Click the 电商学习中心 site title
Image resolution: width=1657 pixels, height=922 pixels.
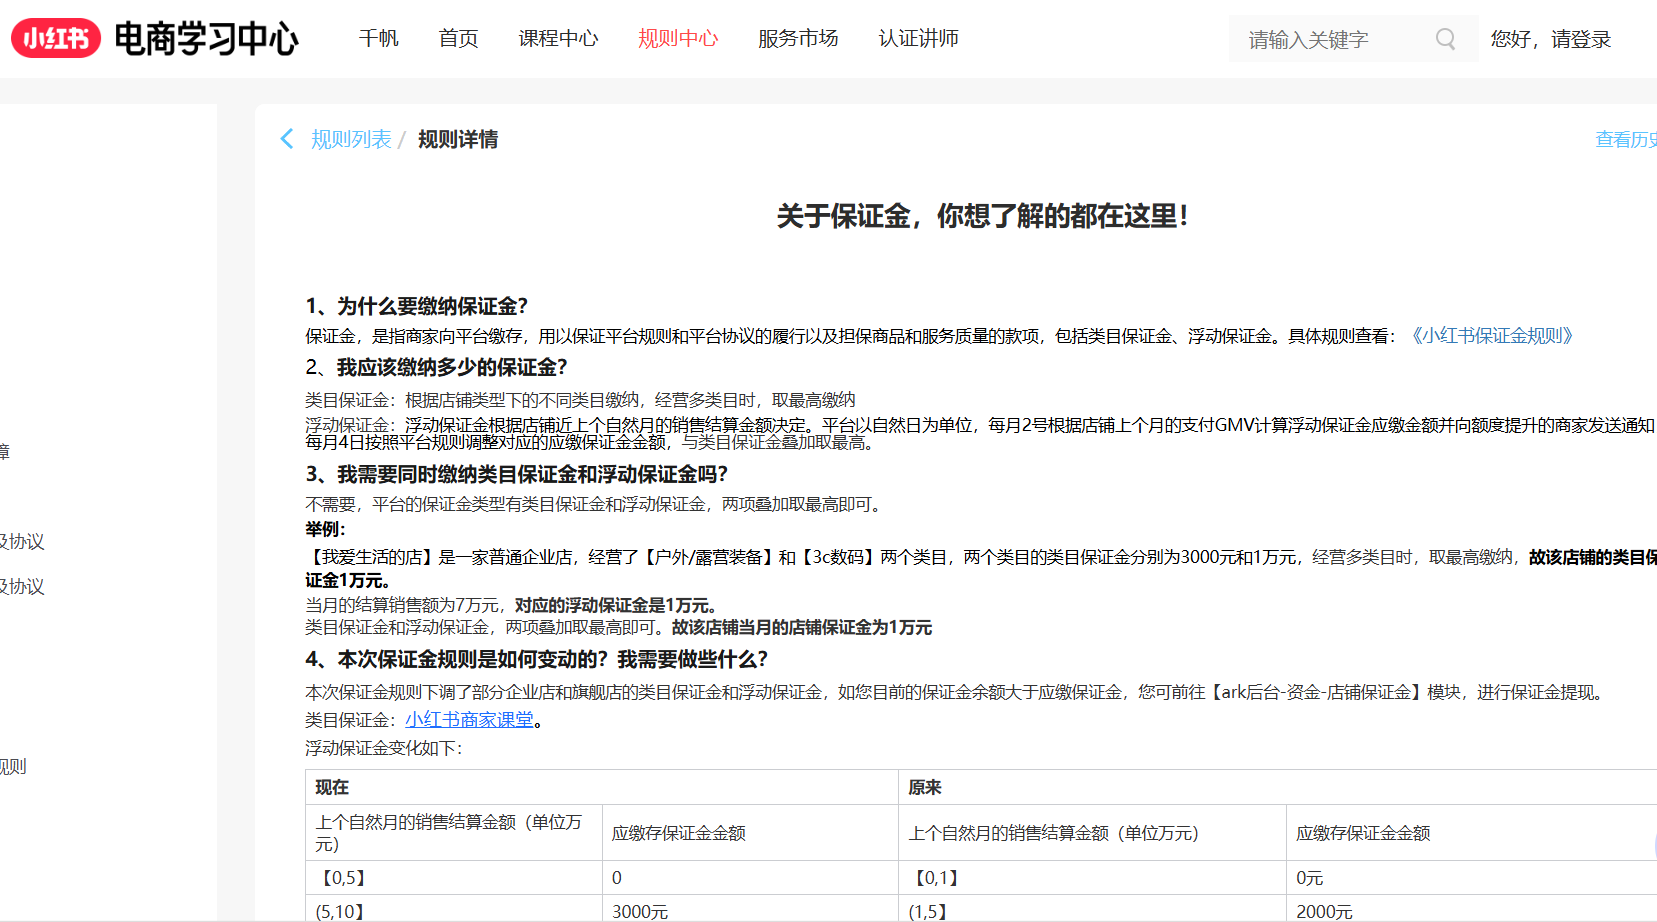point(206,39)
